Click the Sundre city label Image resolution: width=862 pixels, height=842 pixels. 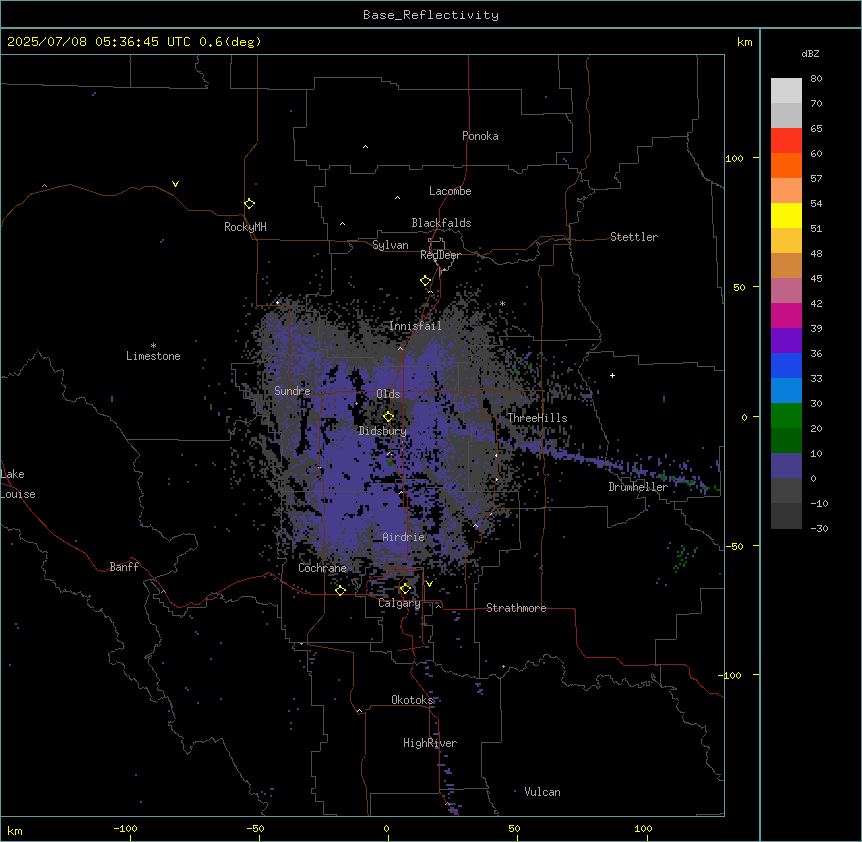[x=292, y=391]
